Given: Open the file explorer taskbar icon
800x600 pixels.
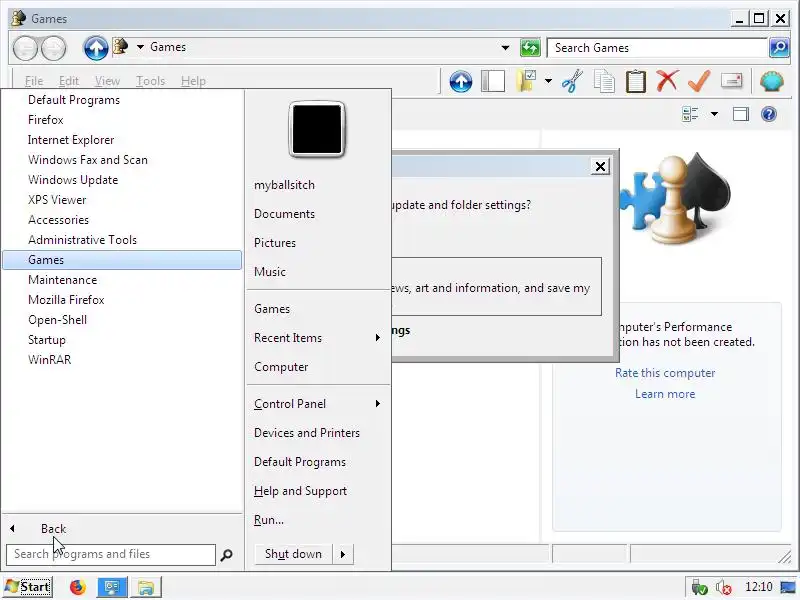Looking at the screenshot, I should coord(146,587).
